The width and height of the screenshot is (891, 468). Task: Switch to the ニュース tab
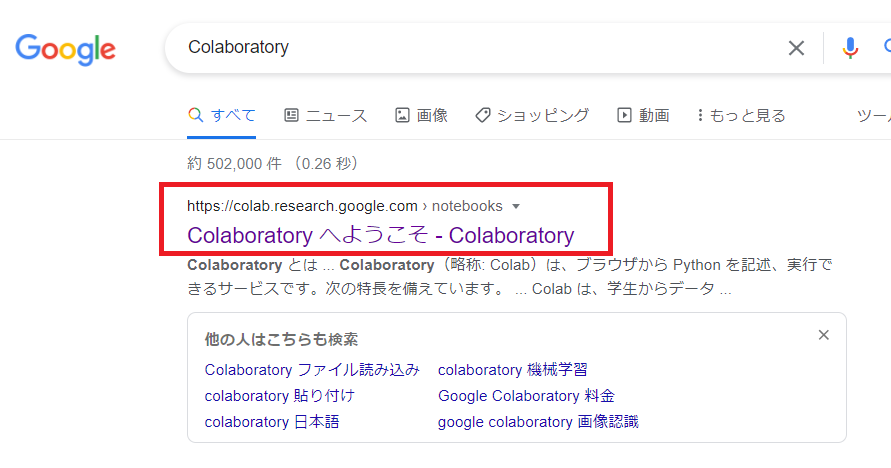326,116
